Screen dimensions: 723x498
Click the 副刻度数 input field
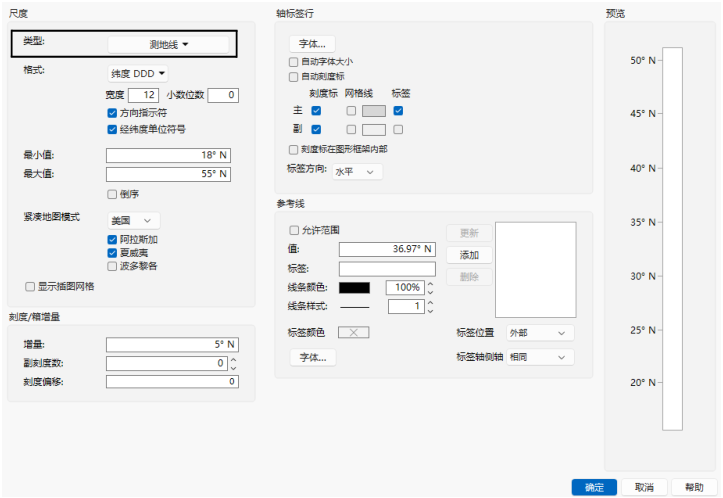167,363
